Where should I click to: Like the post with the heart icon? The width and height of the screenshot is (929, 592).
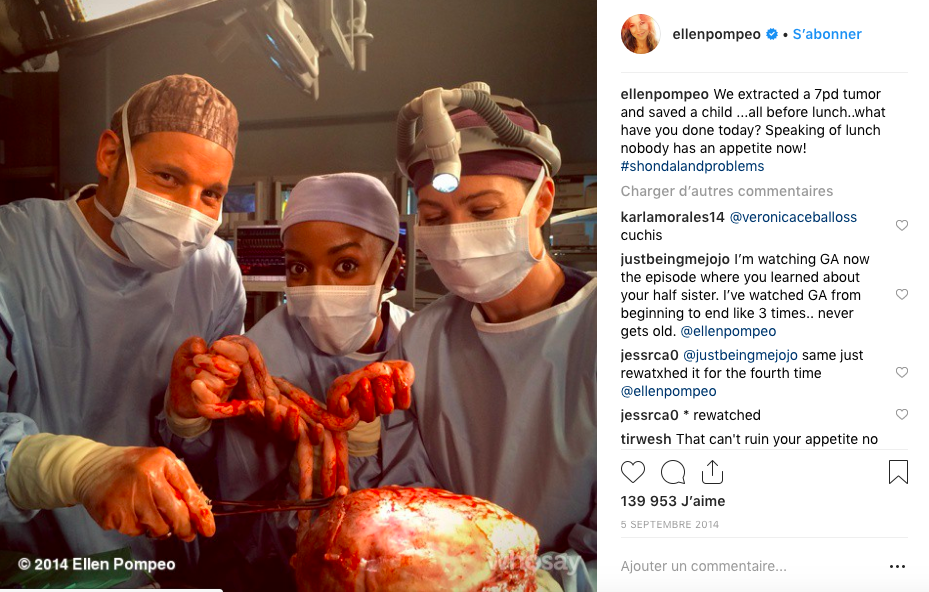tap(632, 472)
